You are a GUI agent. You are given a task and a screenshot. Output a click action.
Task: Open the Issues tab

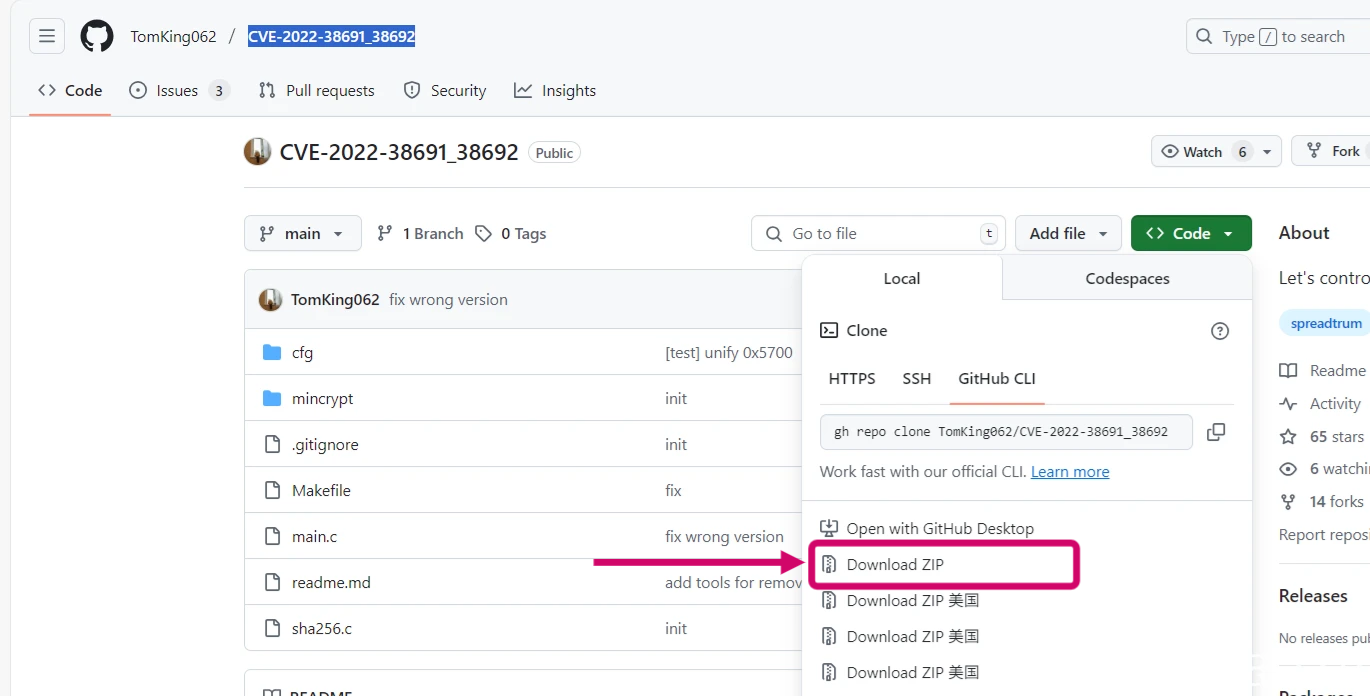[179, 90]
